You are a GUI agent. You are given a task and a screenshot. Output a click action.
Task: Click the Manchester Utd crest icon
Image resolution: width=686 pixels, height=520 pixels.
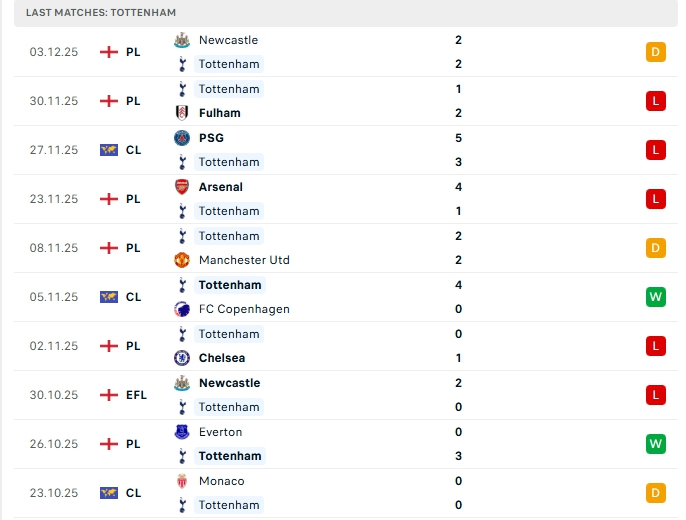tap(182, 260)
